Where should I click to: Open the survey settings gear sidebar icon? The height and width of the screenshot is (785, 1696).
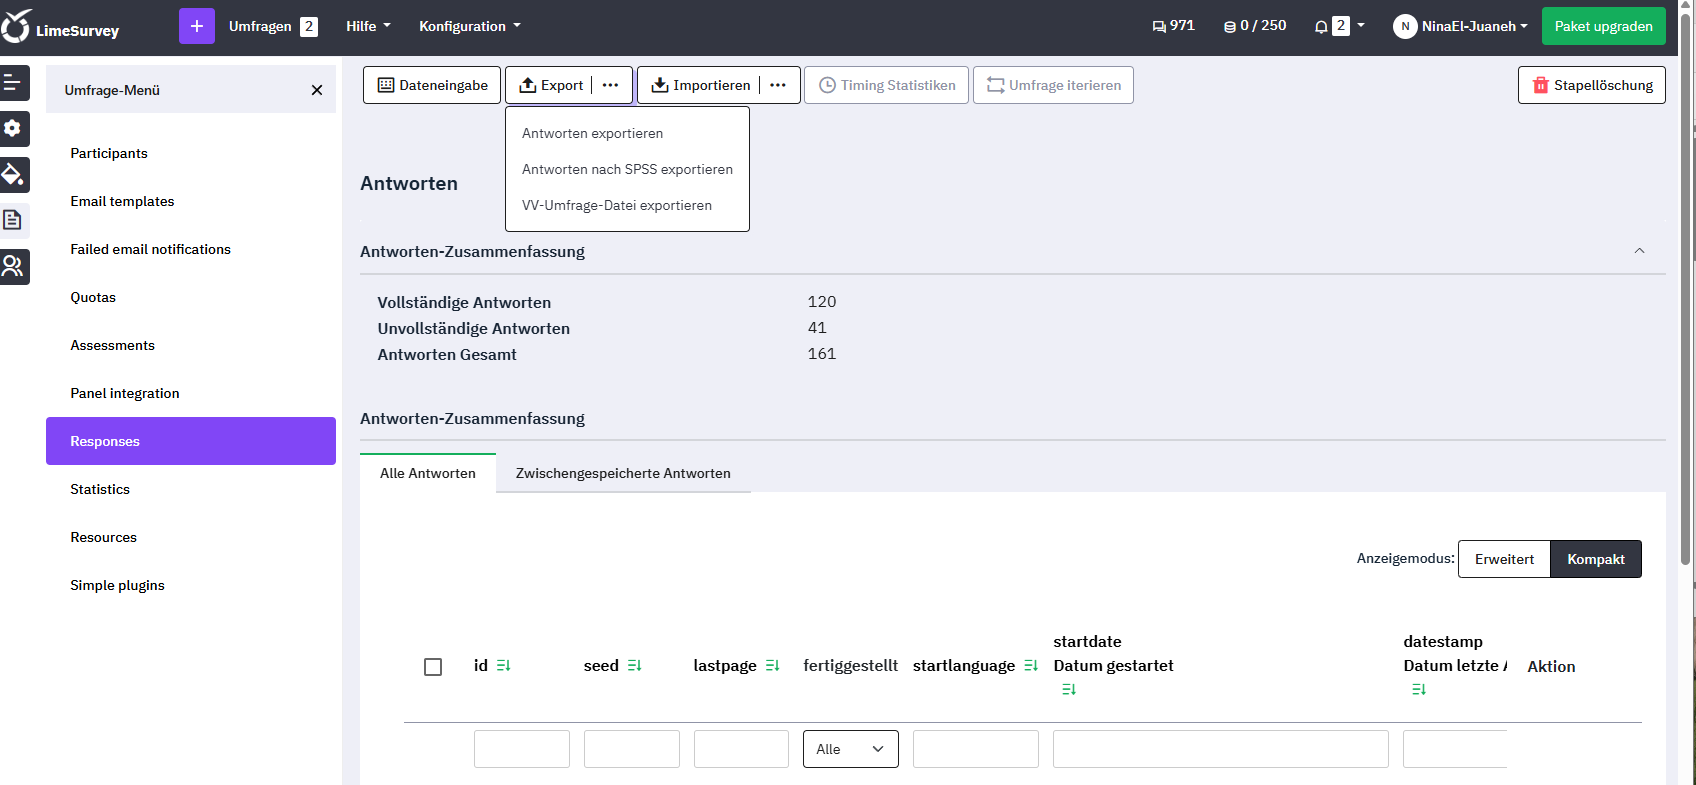pos(14,129)
